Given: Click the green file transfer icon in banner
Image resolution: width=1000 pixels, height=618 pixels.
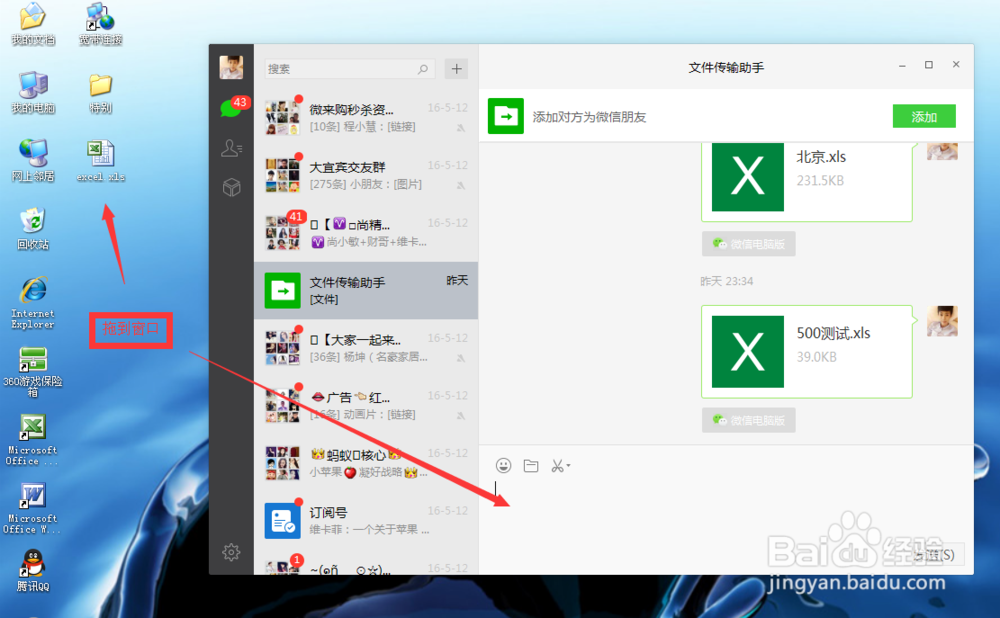Looking at the screenshot, I should (506, 116).
